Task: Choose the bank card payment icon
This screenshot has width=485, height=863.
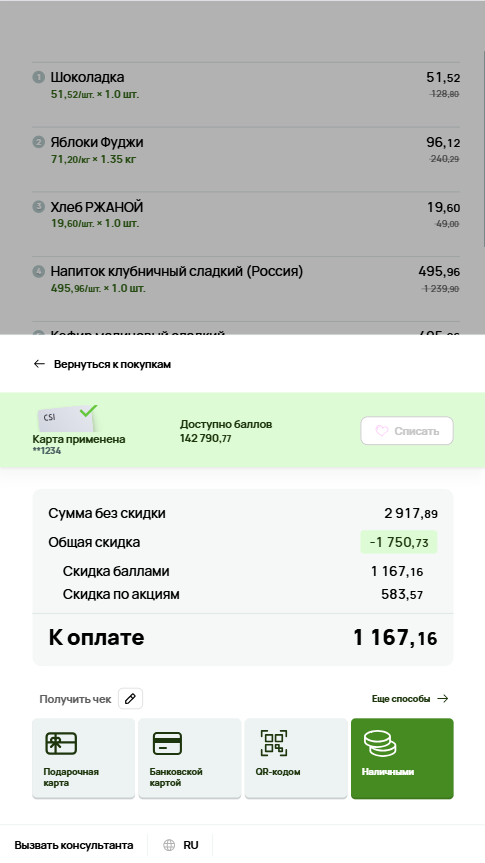Action: (x=167, y=744)
